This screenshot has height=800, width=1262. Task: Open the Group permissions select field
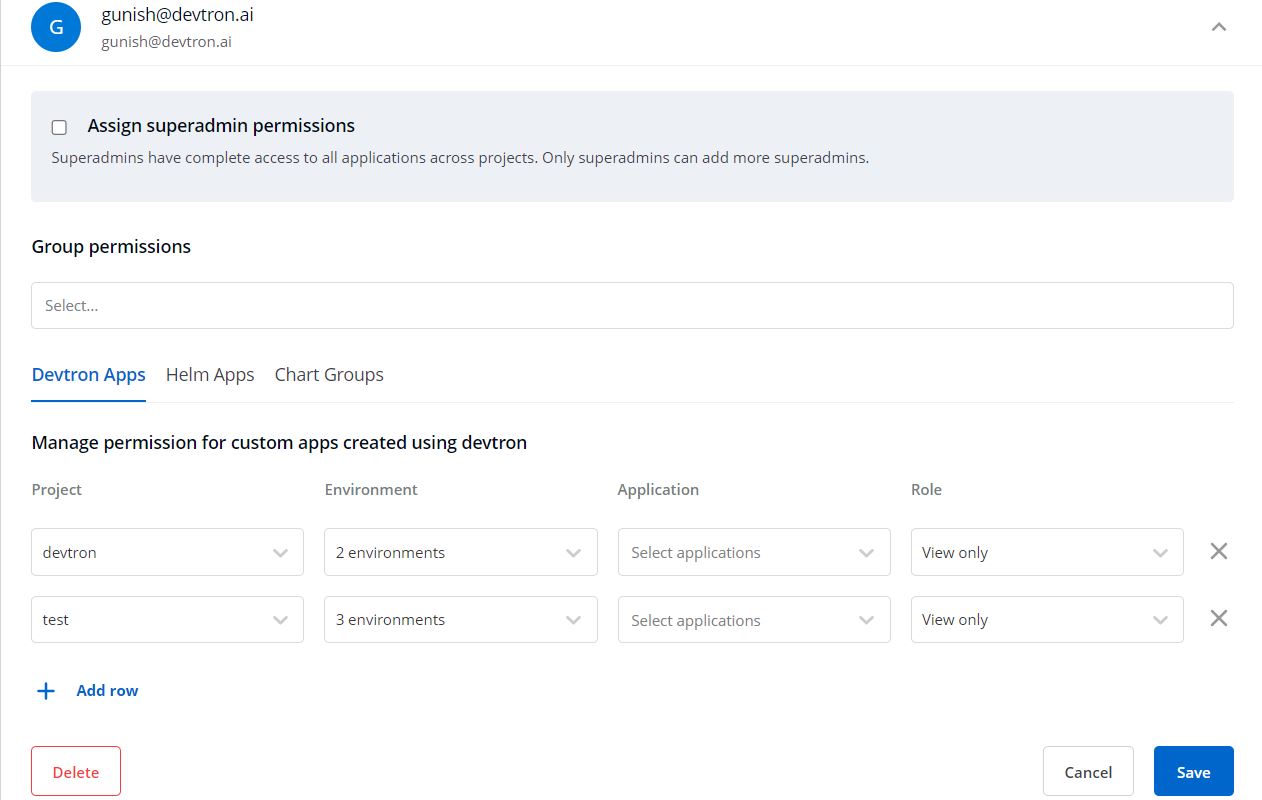click(x=632, y=306)
